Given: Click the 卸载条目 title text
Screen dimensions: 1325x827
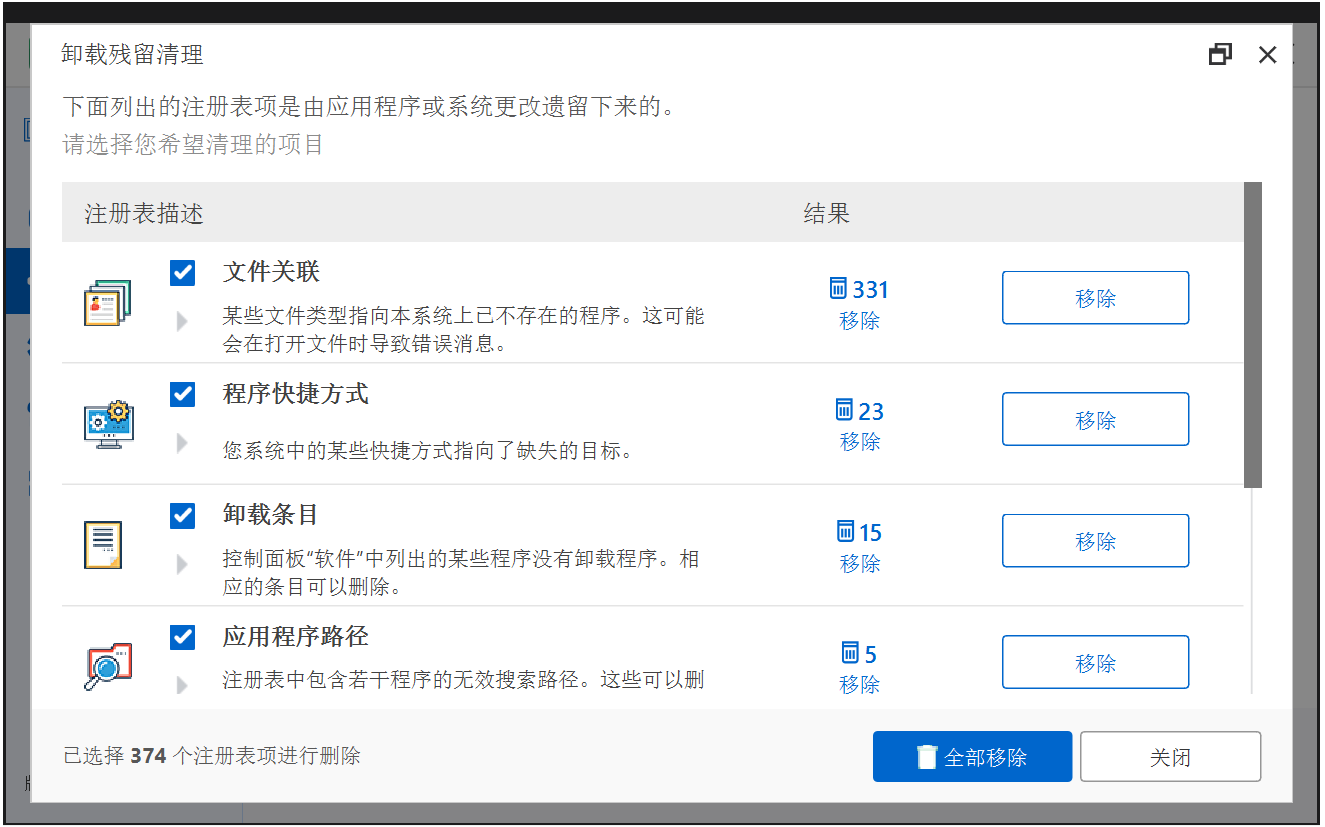Looking at the screenshot, I should [271, 515].
